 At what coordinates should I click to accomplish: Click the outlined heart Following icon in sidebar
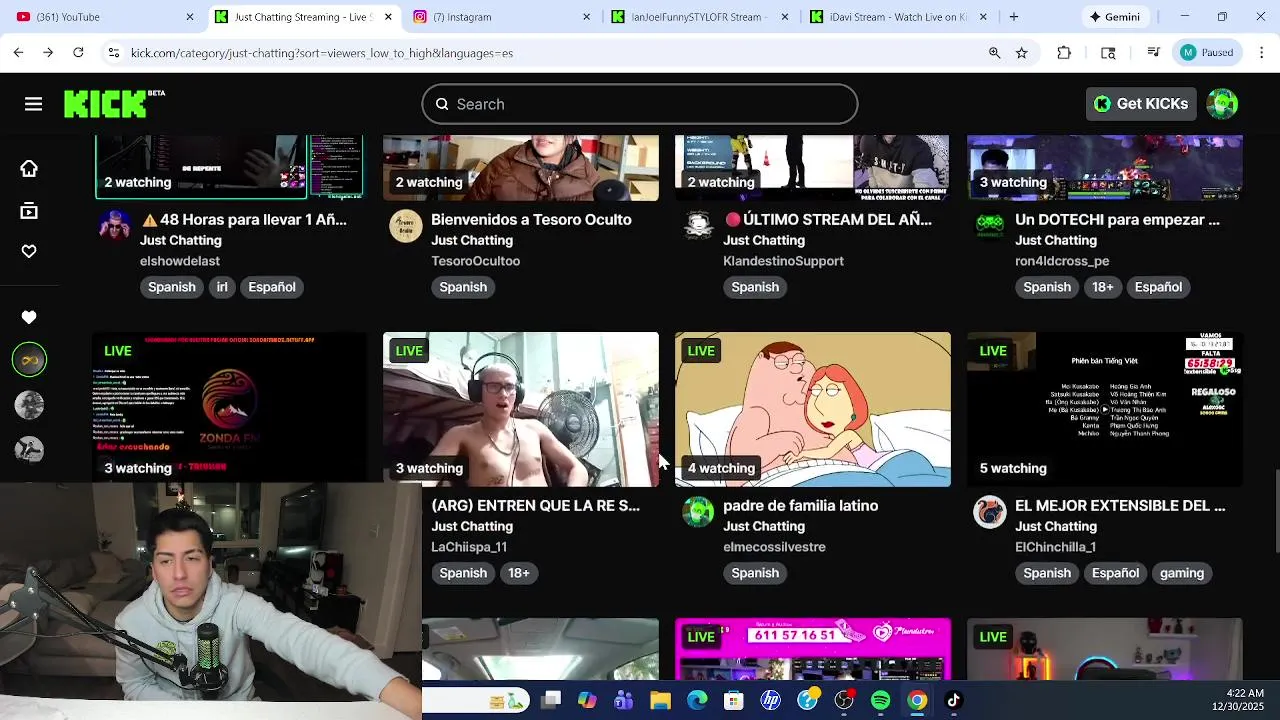point(29,251)
